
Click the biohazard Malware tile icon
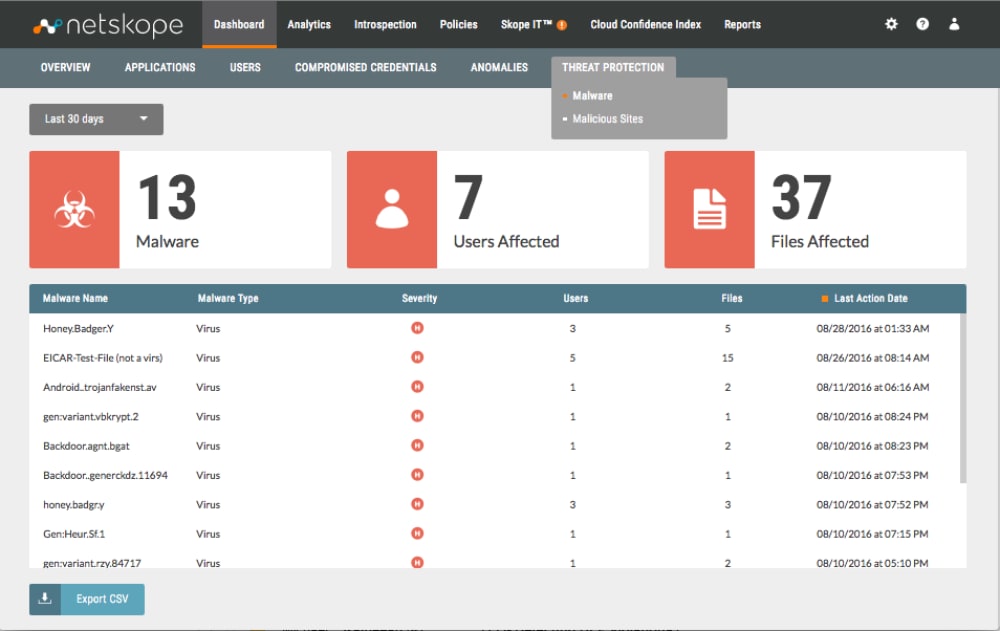coord(74,209)
